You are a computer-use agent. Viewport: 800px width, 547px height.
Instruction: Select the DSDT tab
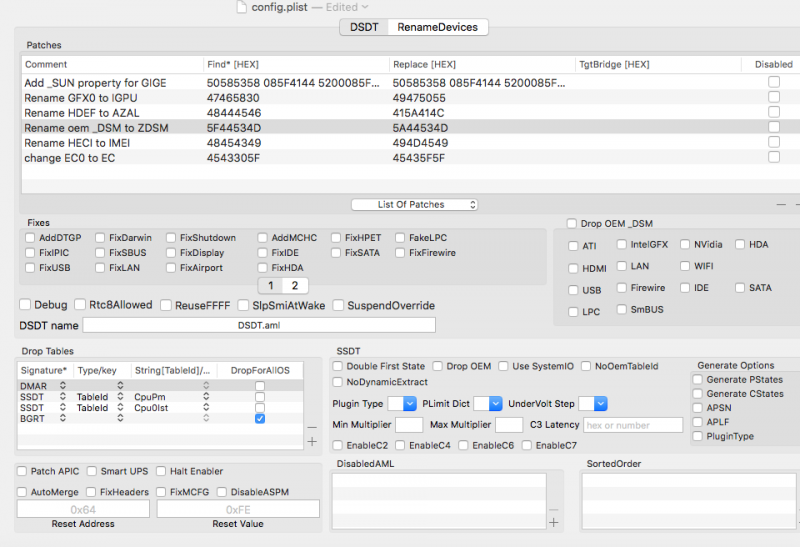(364, 27)
